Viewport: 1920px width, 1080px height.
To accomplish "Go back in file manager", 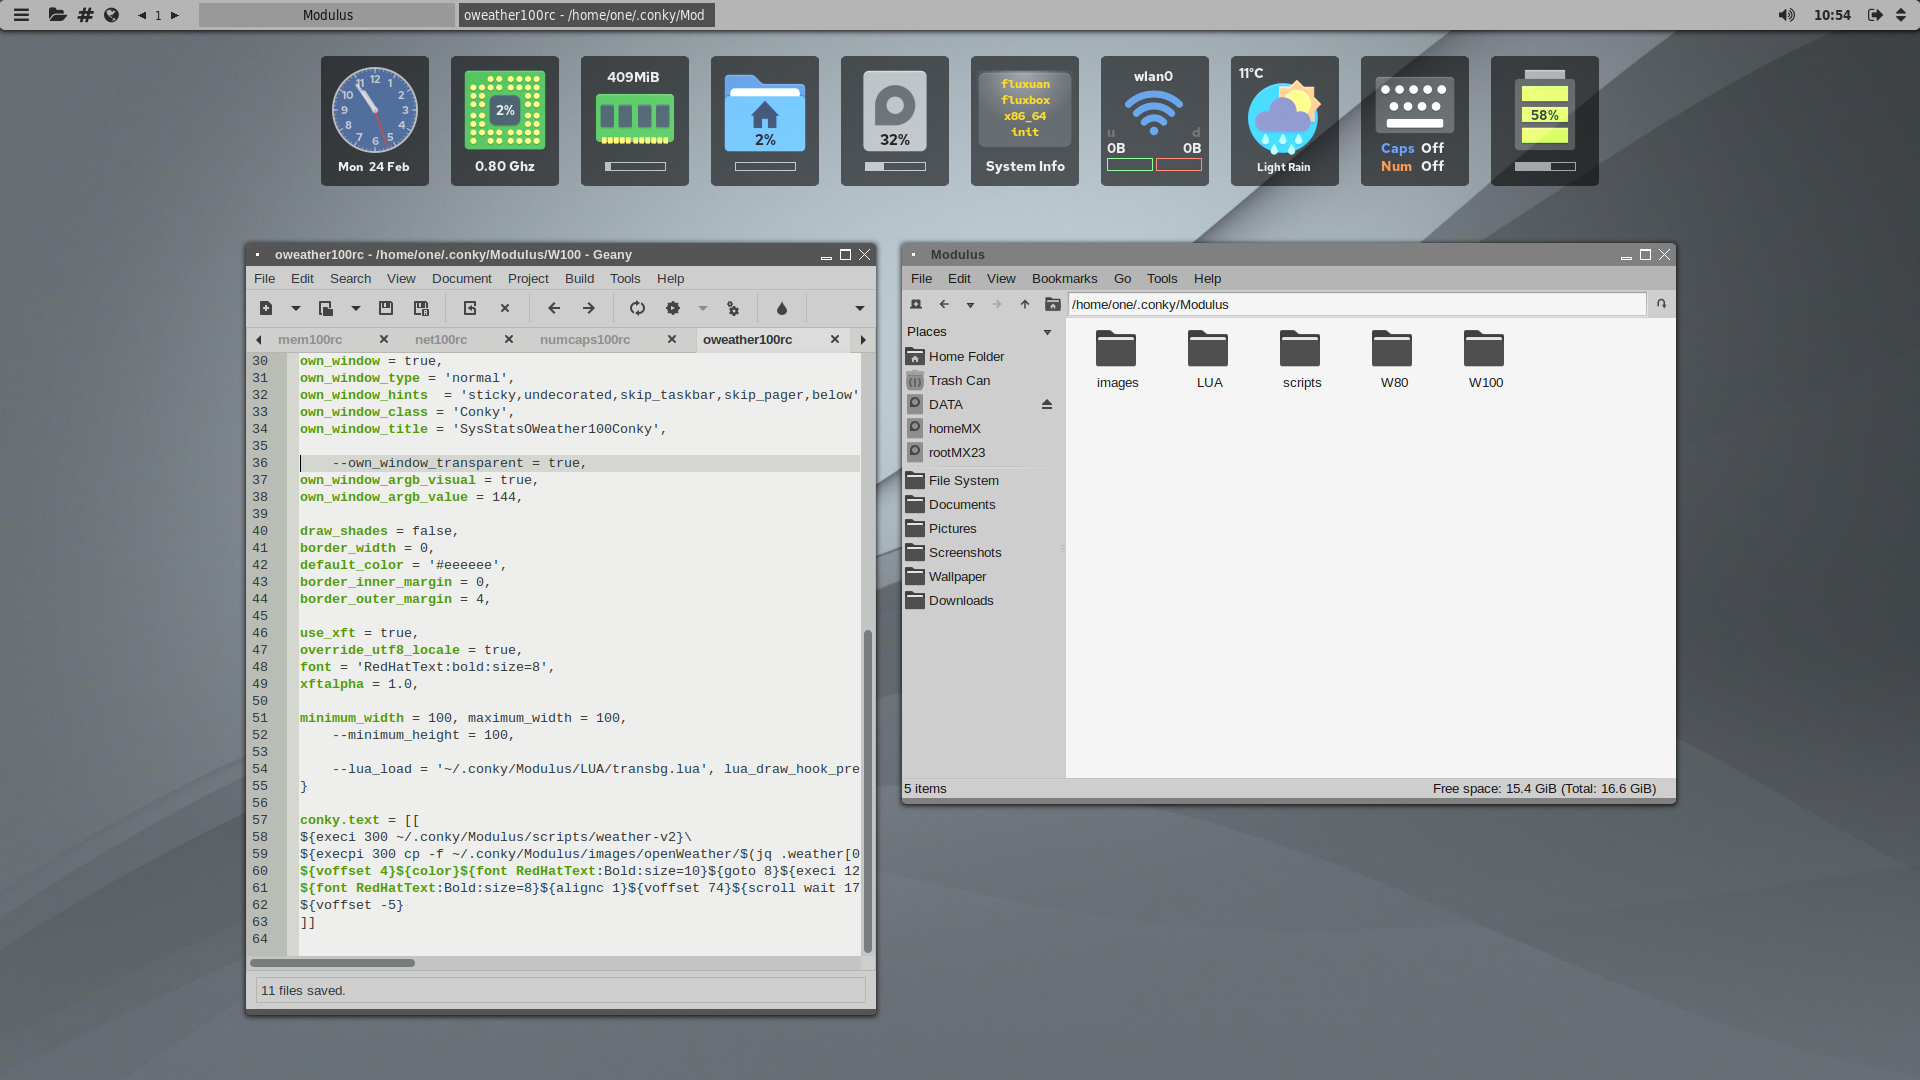I will pyautogui.click(x=944, y=305).
